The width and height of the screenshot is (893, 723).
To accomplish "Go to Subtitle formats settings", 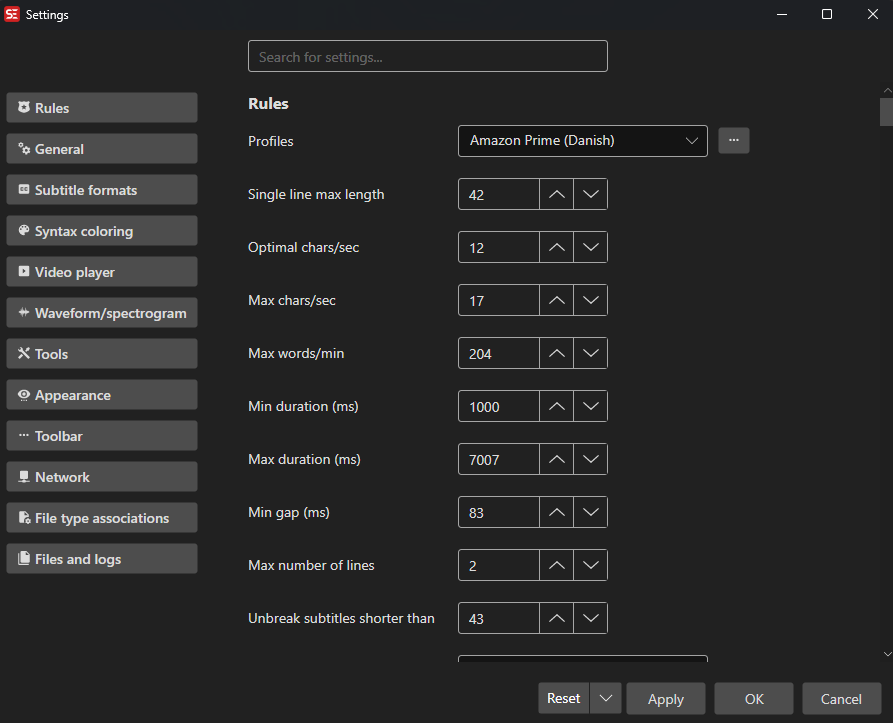I will coord(102,190).
